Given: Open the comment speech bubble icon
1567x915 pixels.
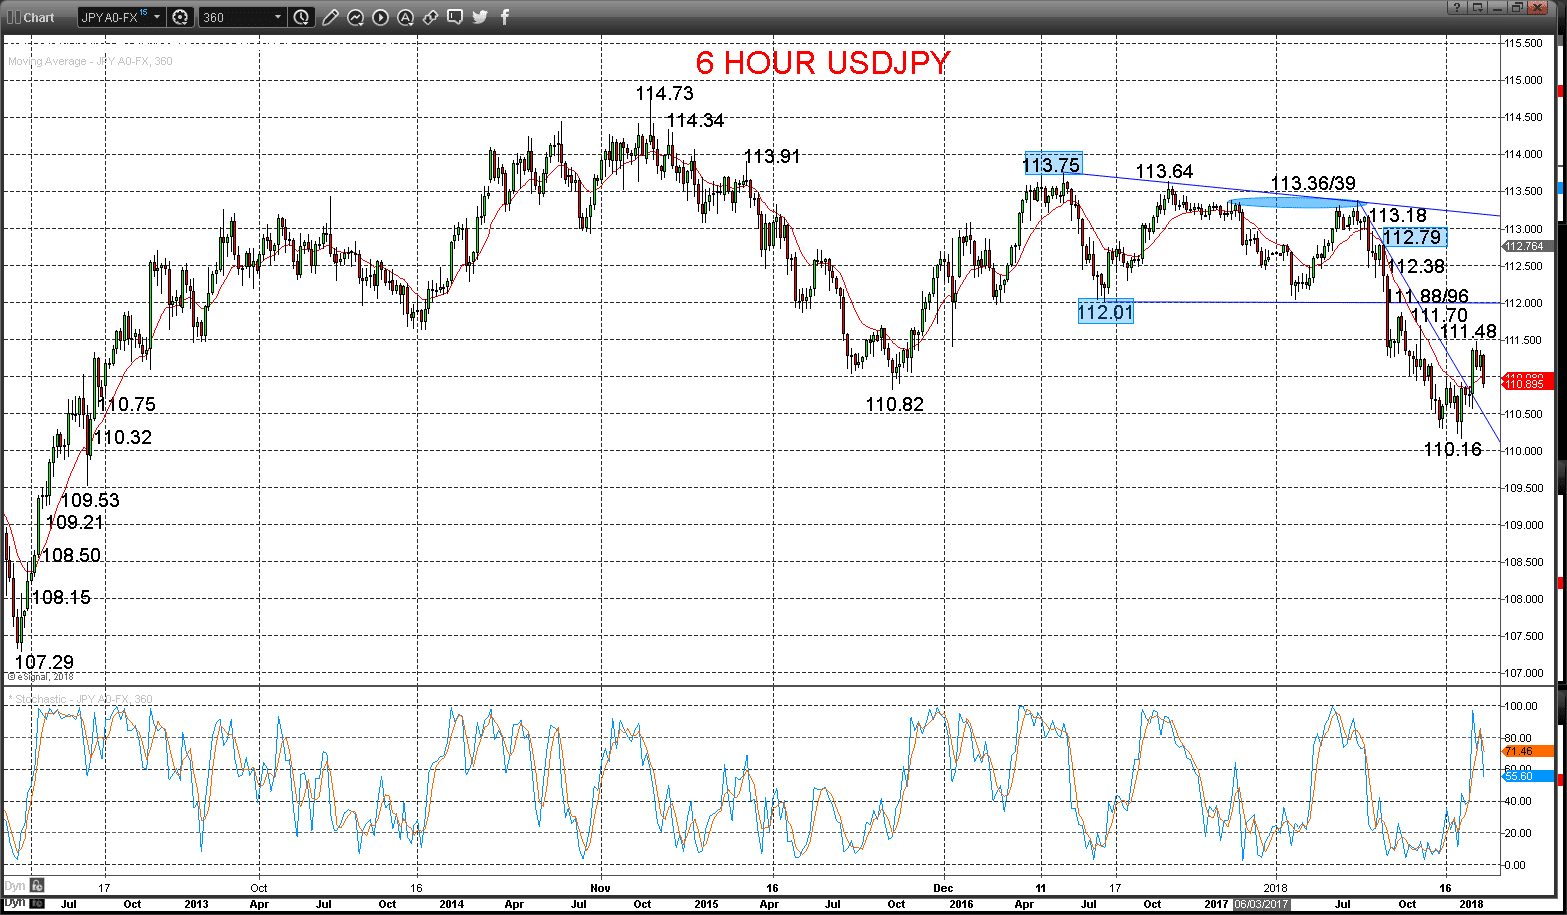Looking at the screenshot, I should [x=455, y=17].
